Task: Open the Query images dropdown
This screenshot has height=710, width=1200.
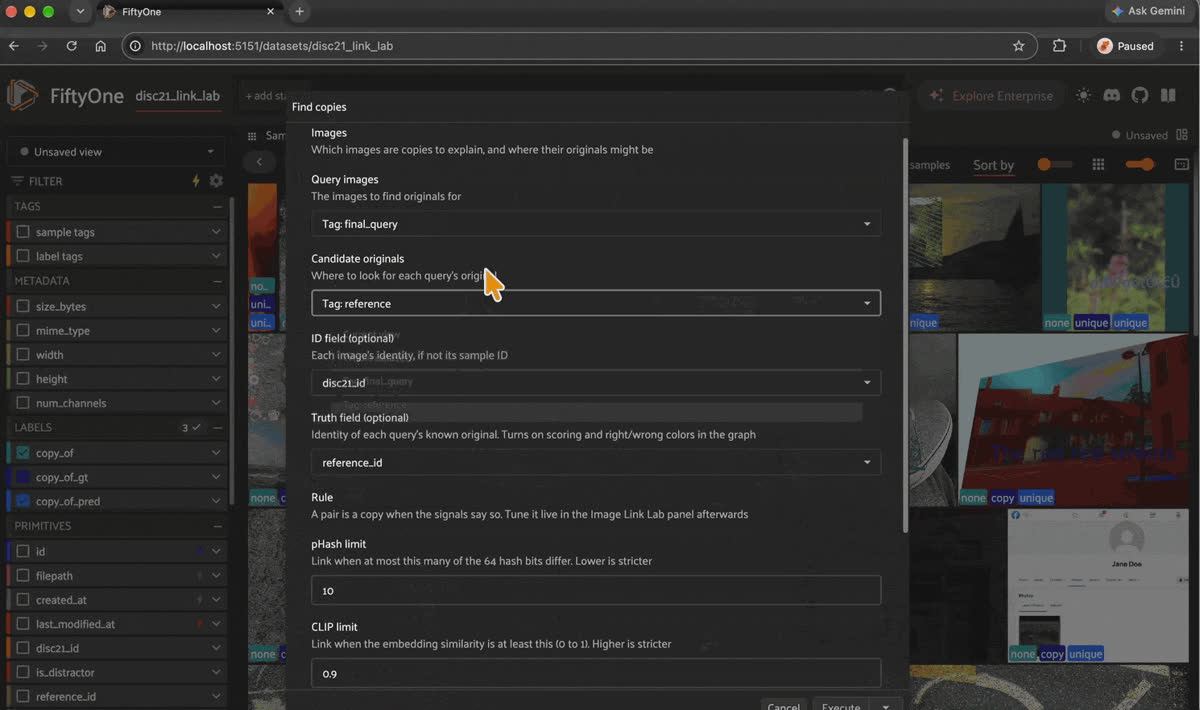Action: point(596,224)
